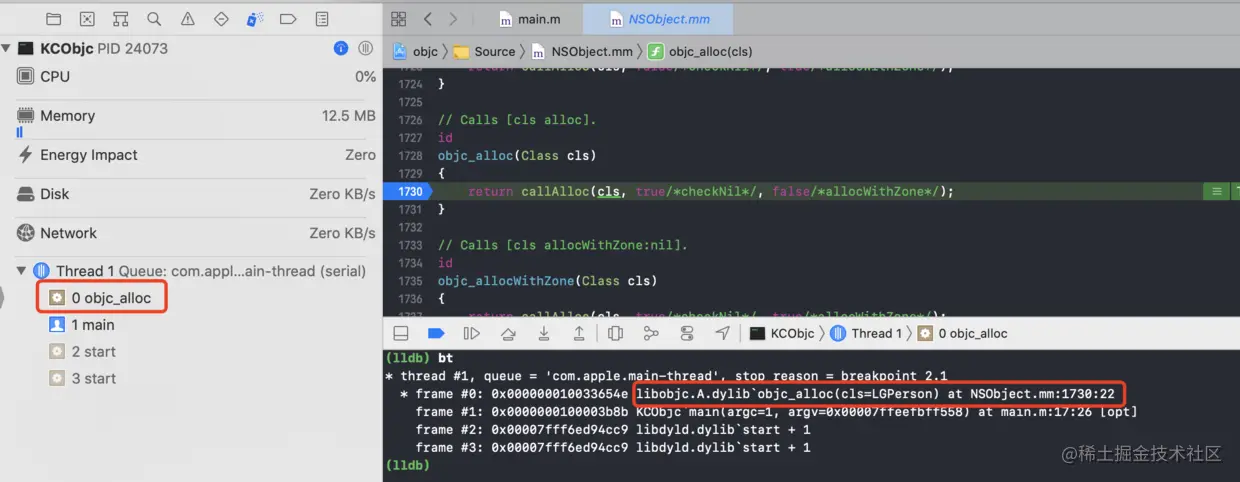
Task: Open the Report navigator list icon
Action: click(322, 19)
